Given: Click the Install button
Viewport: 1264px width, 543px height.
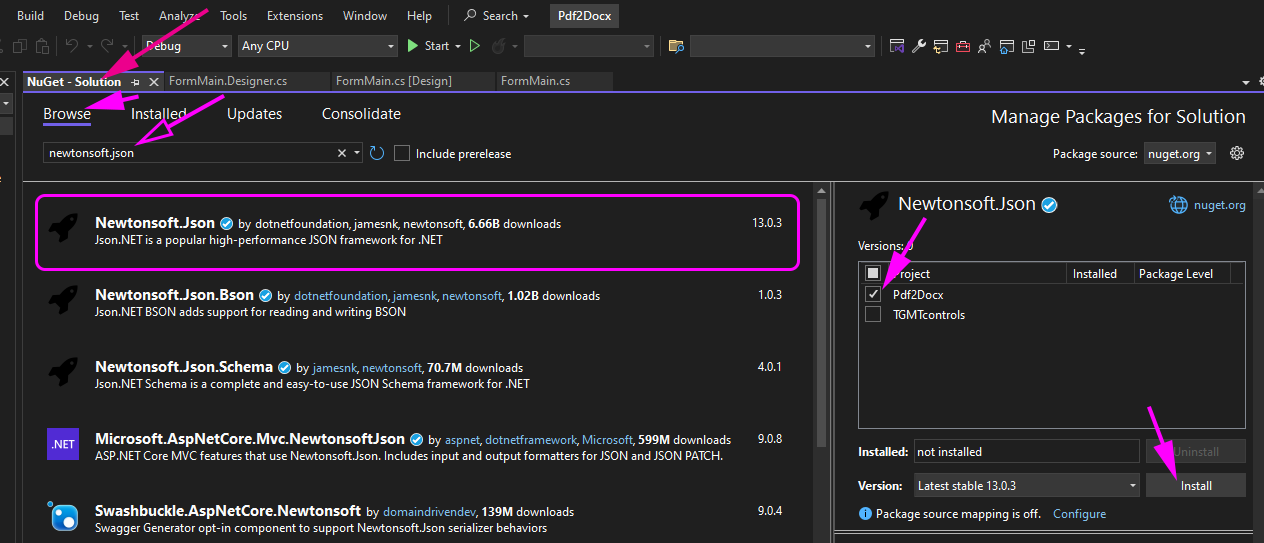Looking at the screenshot, I should (1196, 485).
